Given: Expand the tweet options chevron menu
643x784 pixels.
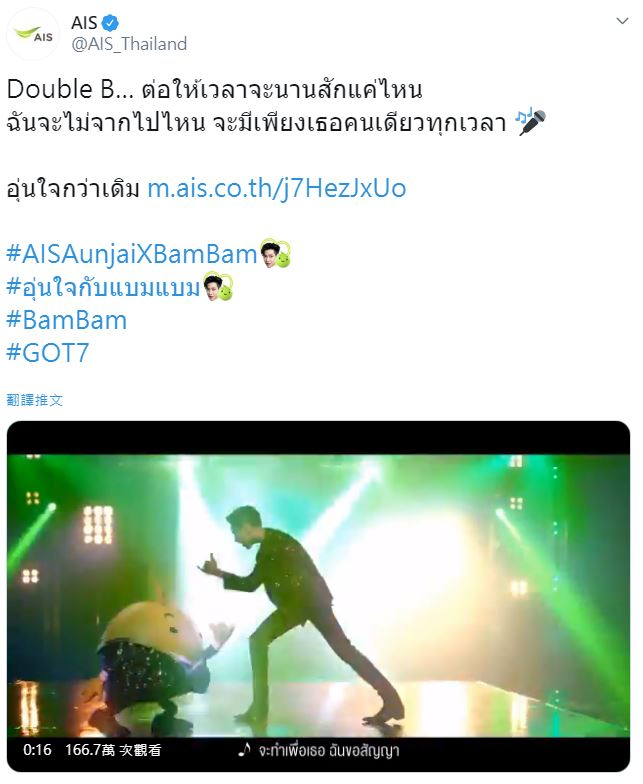Looking at the screenshot, I should [622, 21].
